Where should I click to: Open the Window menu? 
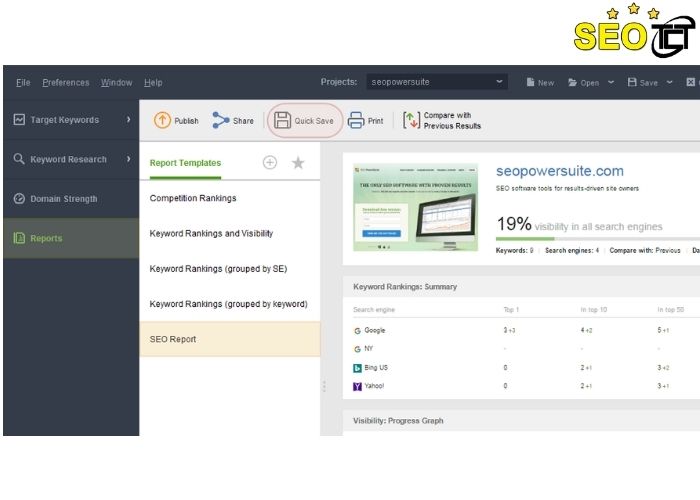tap(116, 83)
